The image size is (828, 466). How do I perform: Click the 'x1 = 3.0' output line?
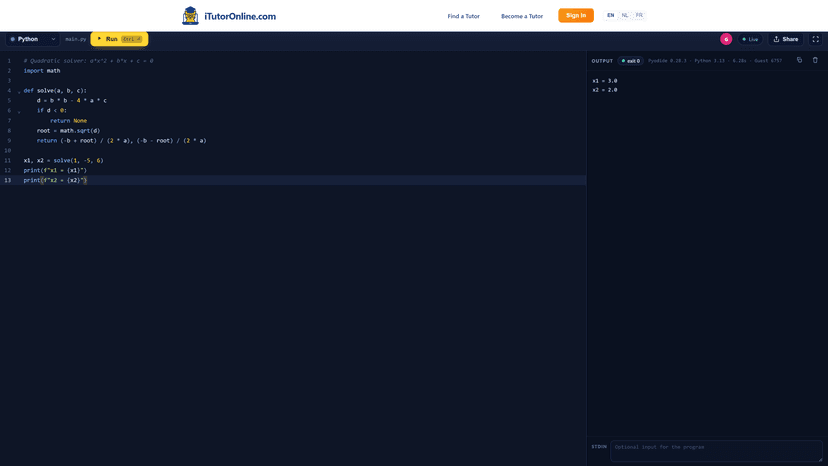click(605, 81)
